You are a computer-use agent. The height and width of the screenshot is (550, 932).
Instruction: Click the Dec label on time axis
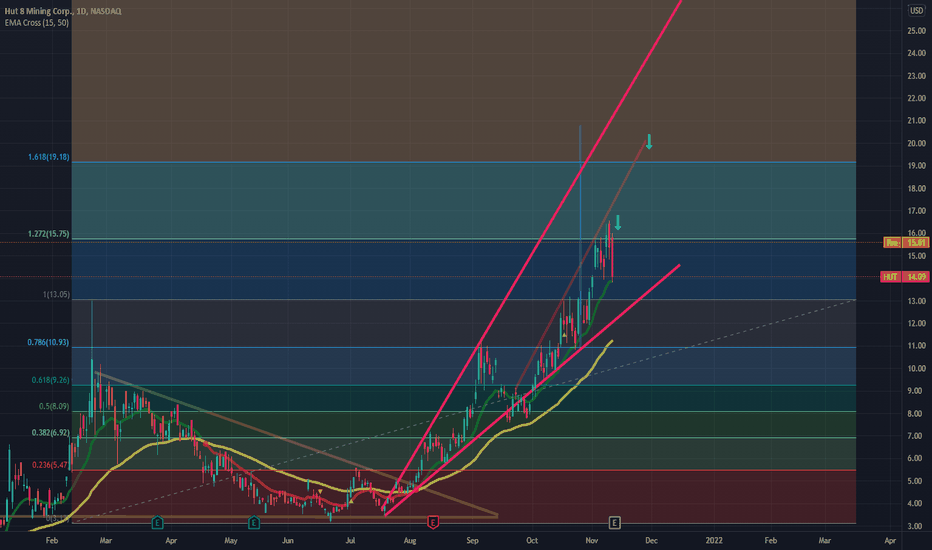(x=651, y=540)
